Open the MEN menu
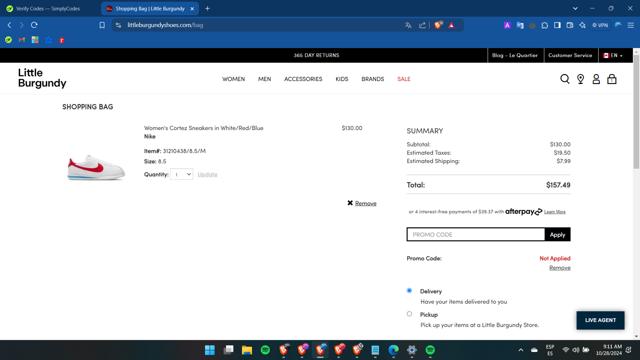Viewport: 640px width, 360px height. (x=264, y=79)
